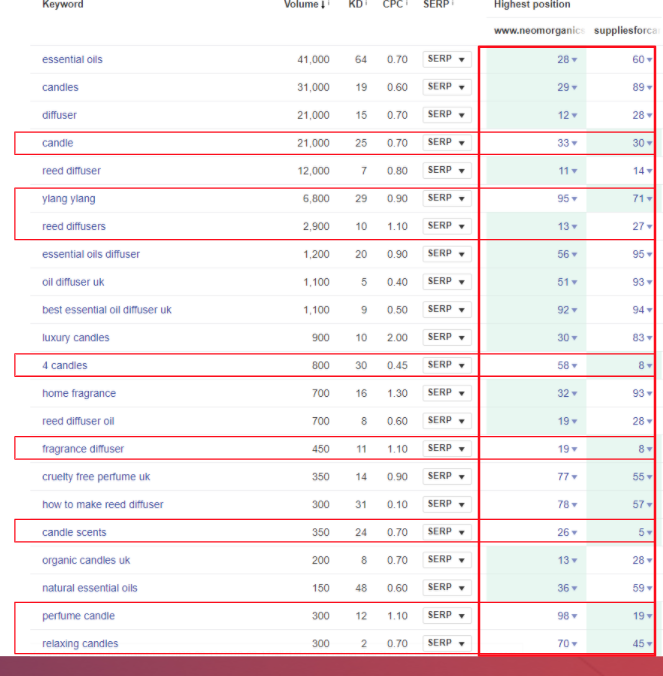The width and height of the screenshot is (663, 676).
Task: Open the 'luxury candles' keyword link
Action: (x=76, y=338)
